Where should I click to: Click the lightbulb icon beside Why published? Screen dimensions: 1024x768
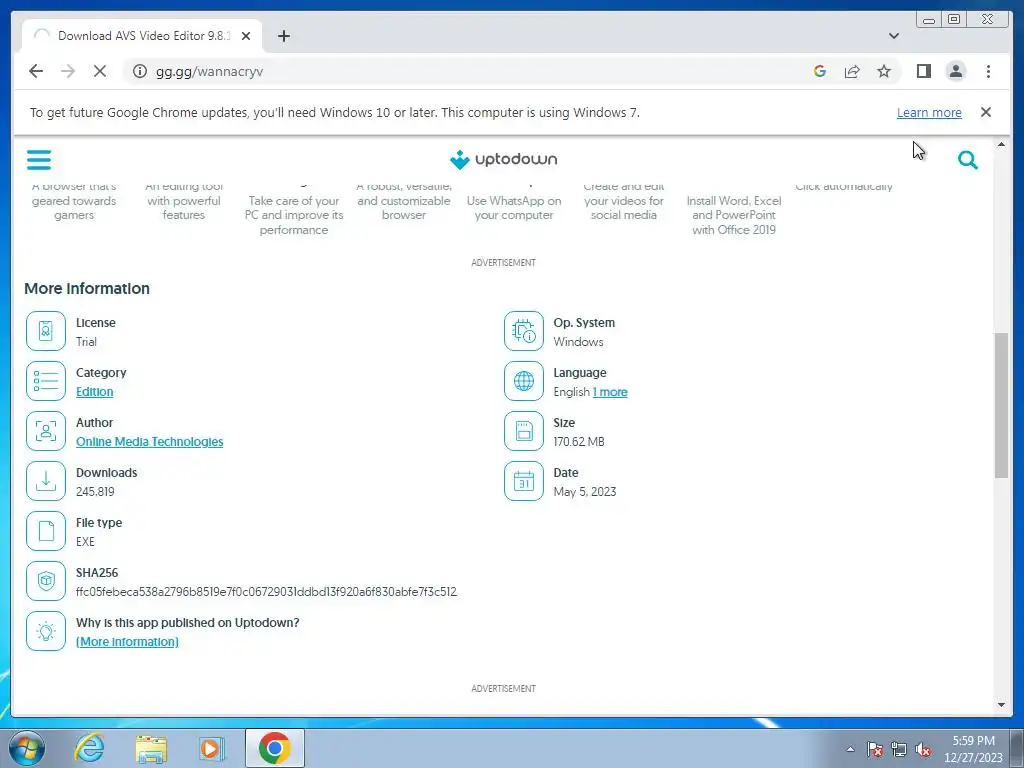(x=46, y=631)
